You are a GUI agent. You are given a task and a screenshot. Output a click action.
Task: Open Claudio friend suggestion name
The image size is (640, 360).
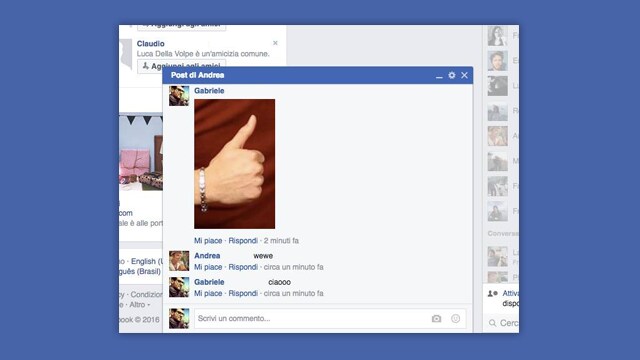tap(151, 44)
